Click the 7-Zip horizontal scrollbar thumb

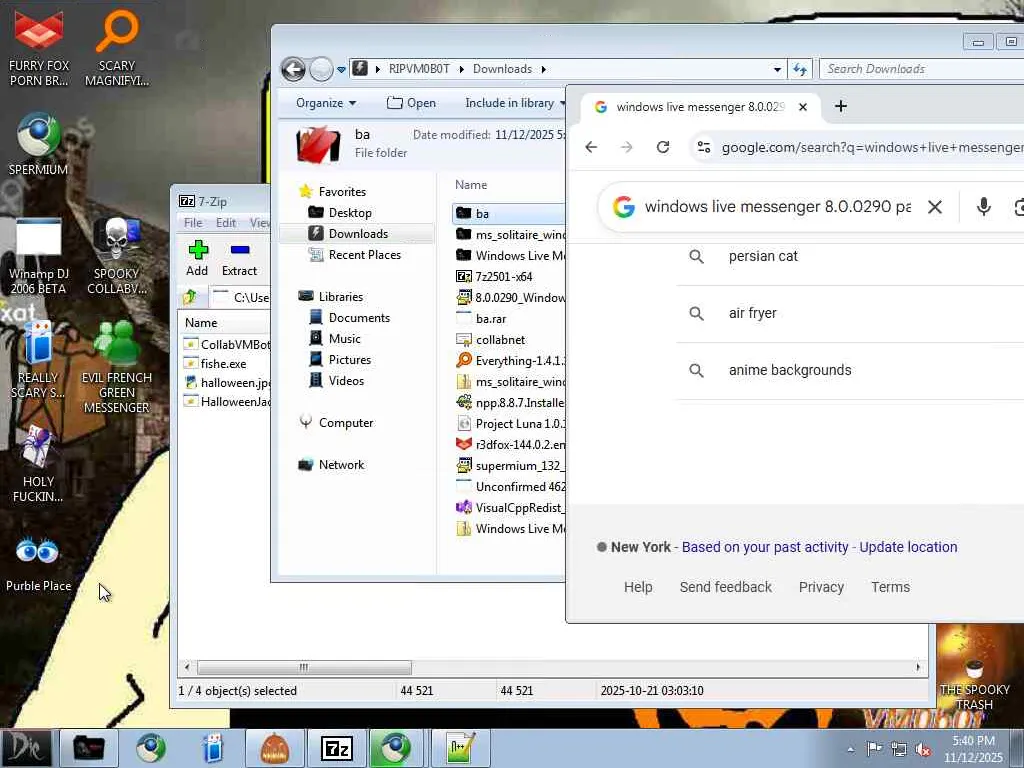point(304,667)
